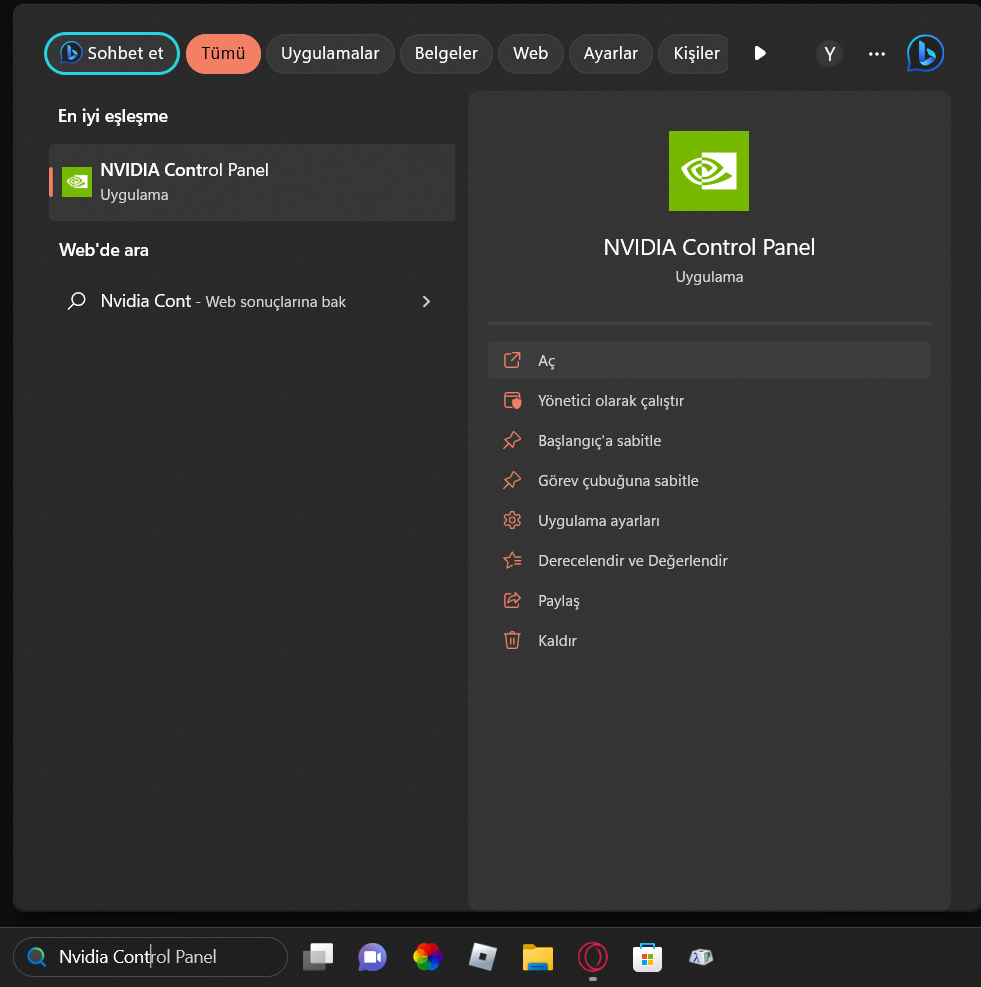Choose Yönetici olarak çalıştır
981x987 pixels.
click(x=709, y=400)
